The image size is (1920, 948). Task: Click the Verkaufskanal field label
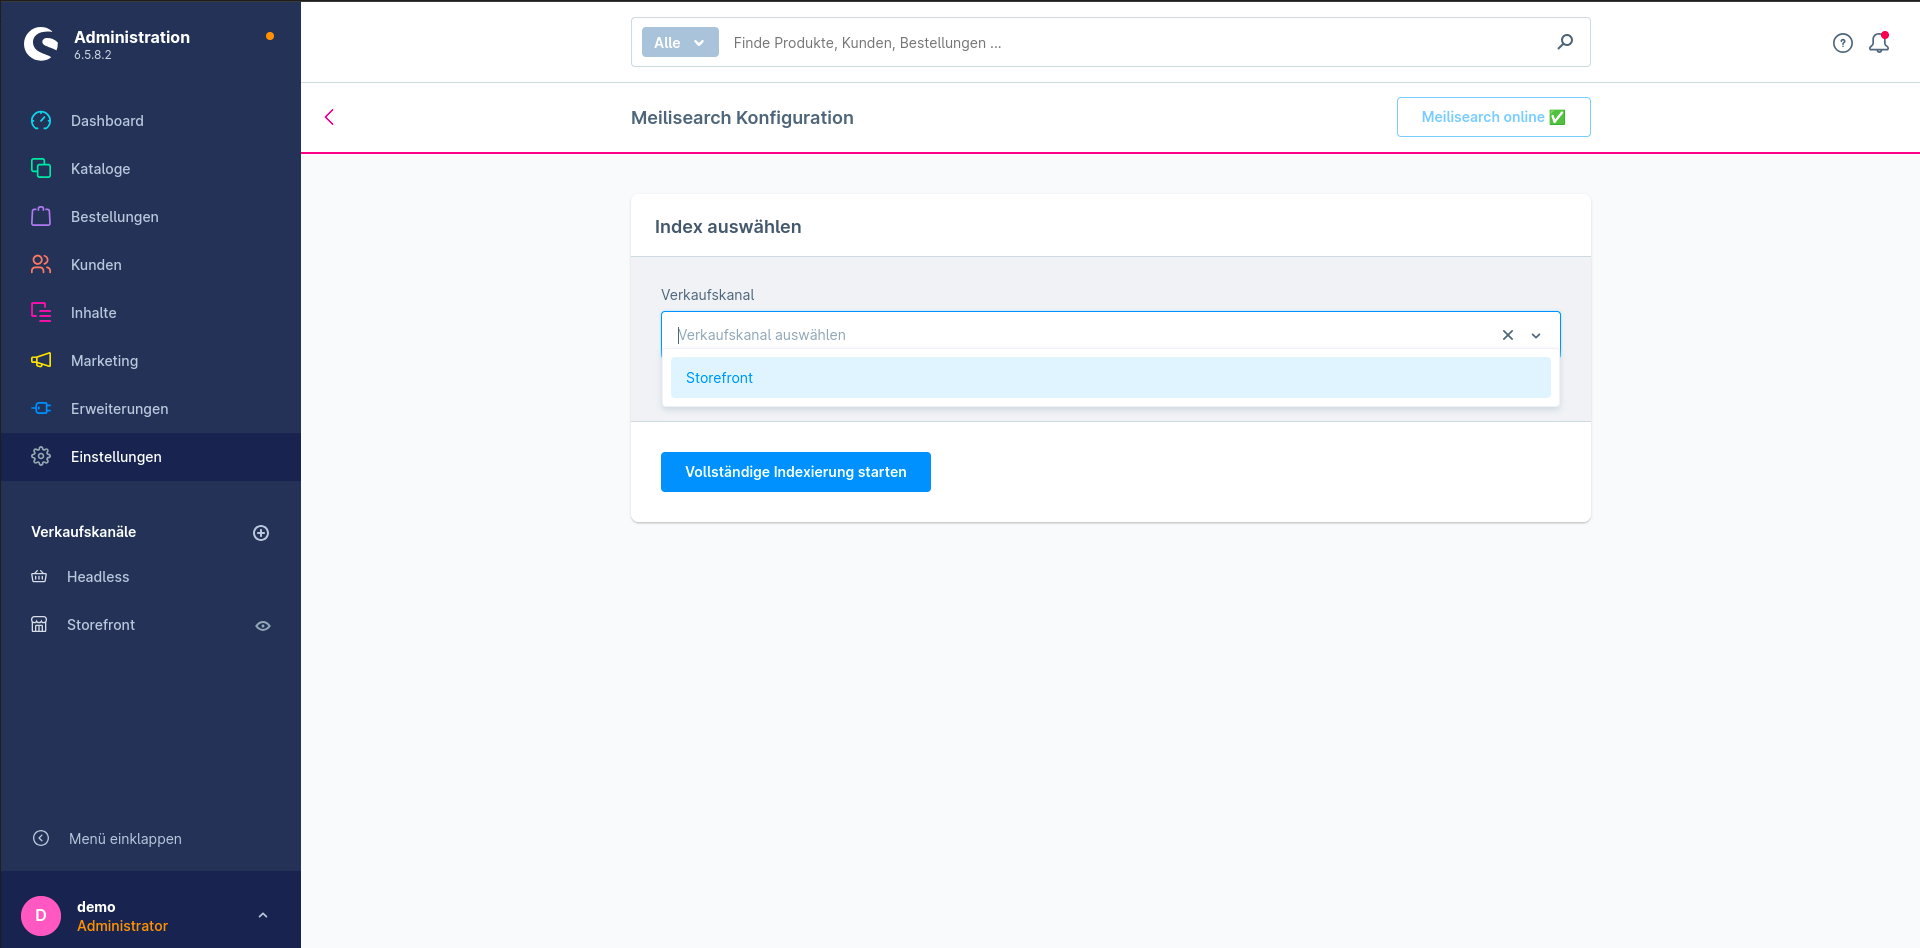tap(707, 295)
